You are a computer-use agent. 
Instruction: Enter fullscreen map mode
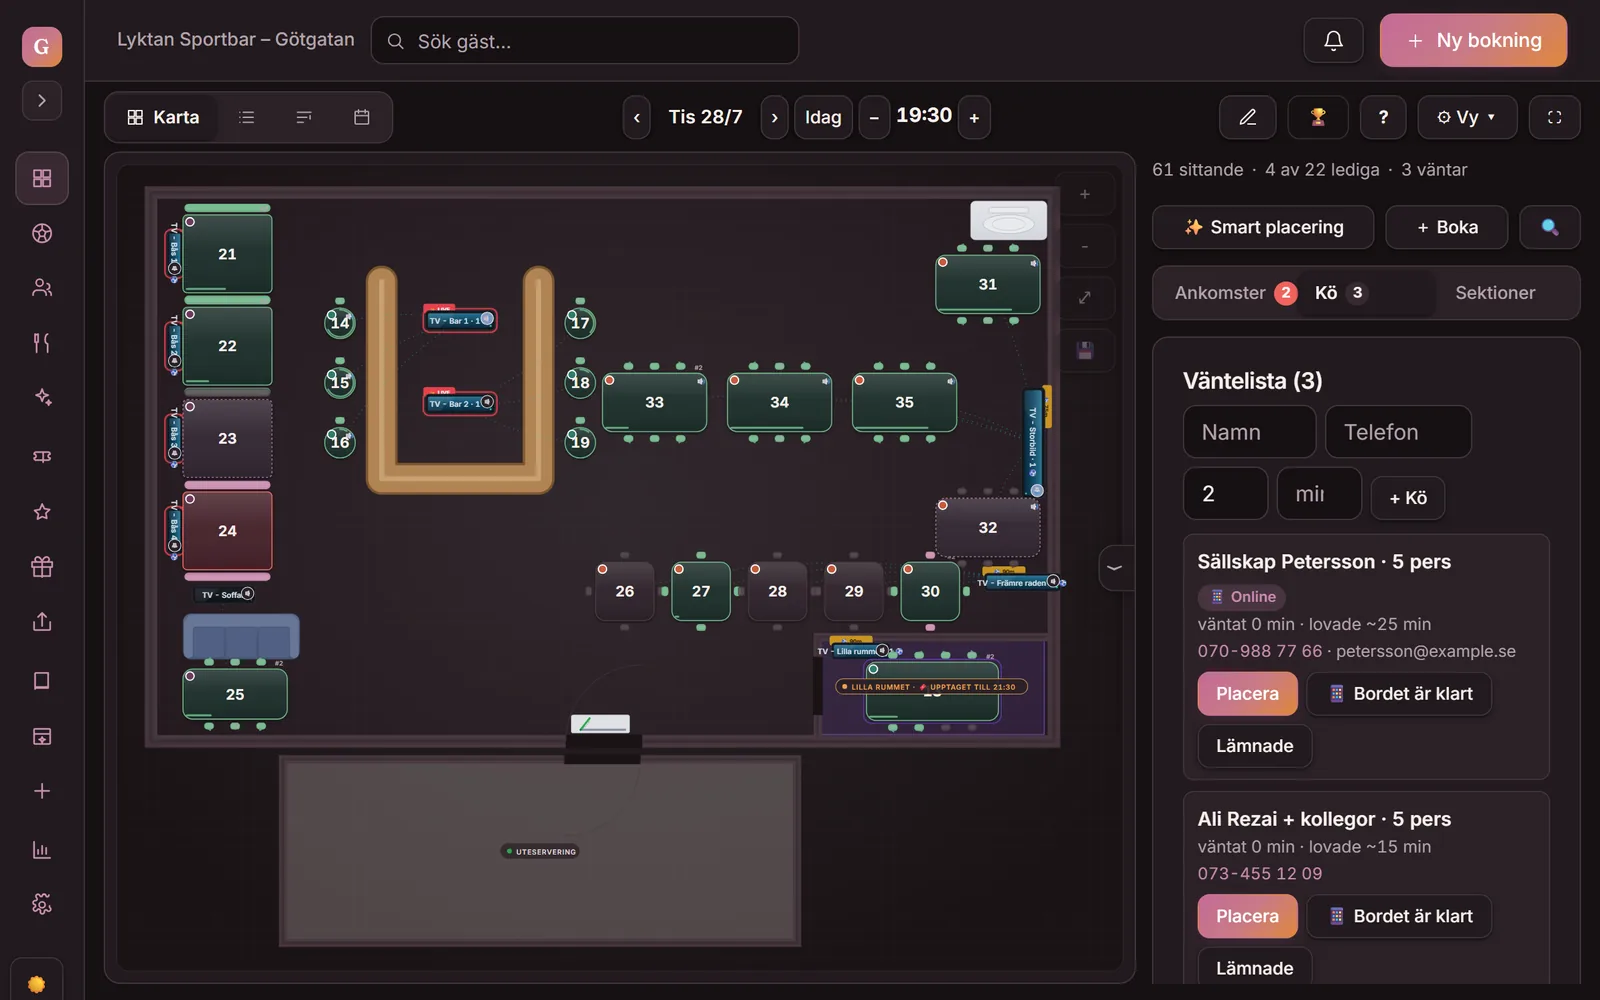(1554, 117)
